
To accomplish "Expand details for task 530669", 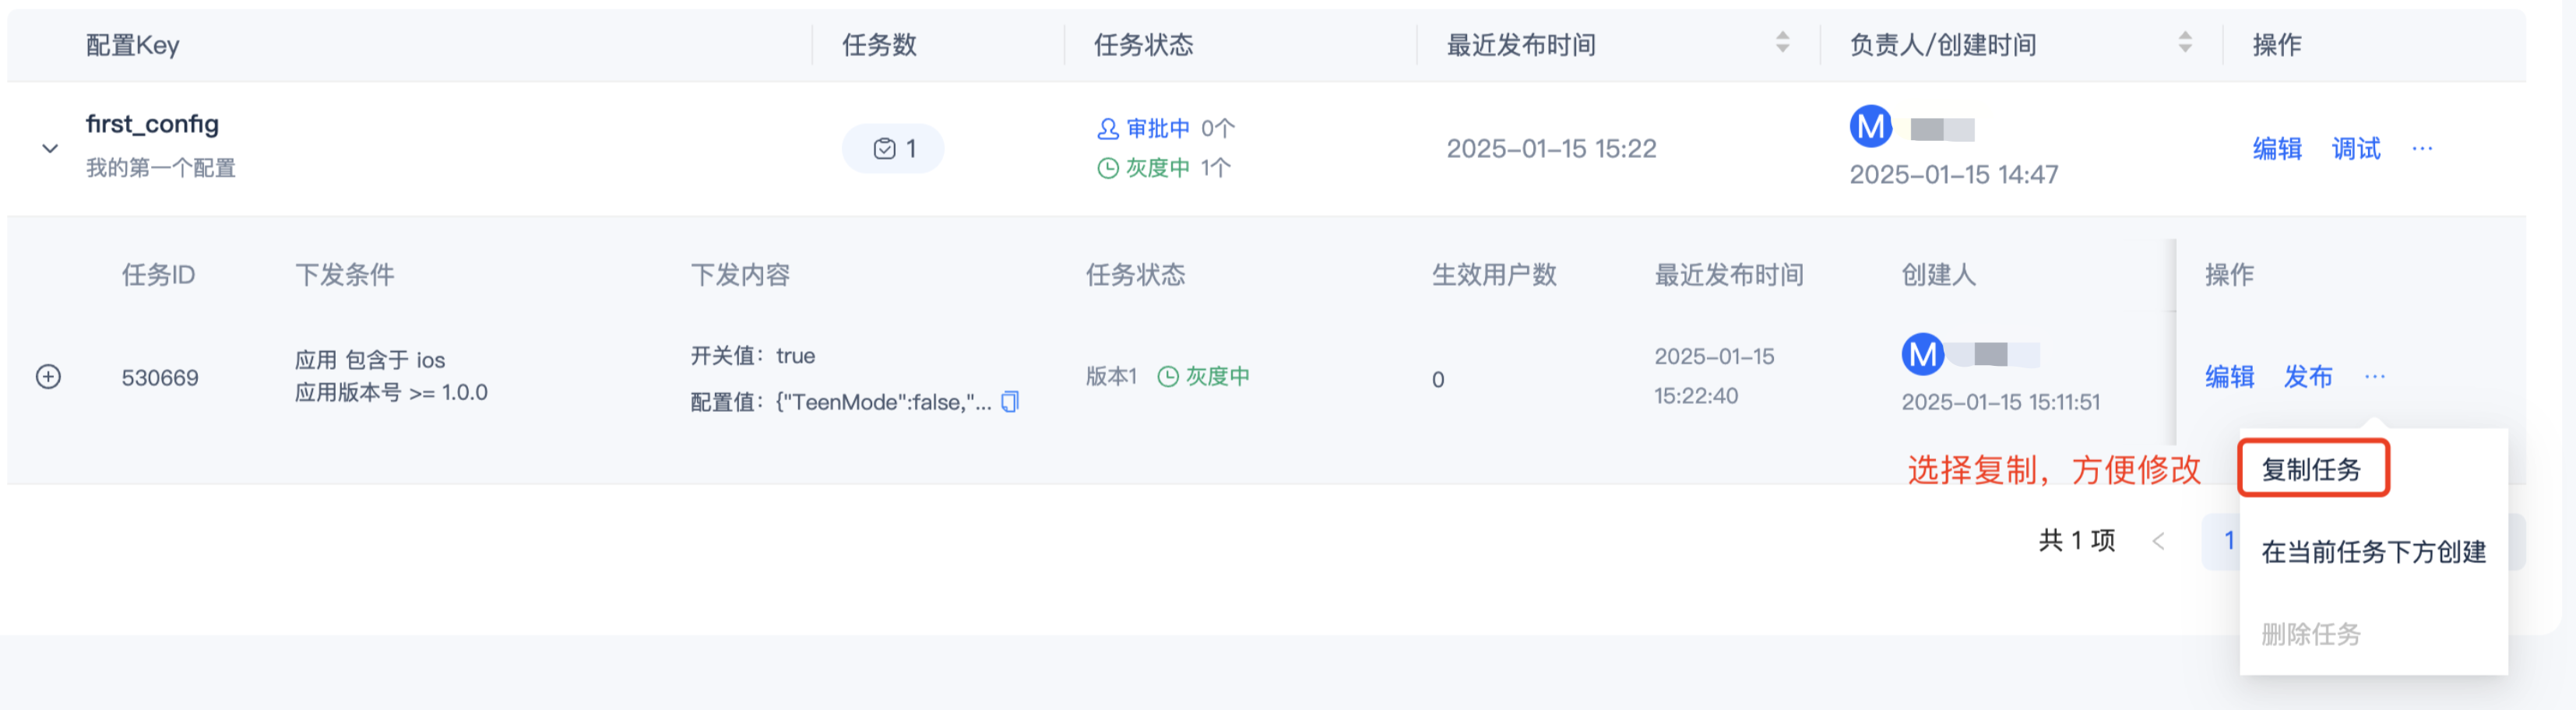I will [x=50, y=377].
